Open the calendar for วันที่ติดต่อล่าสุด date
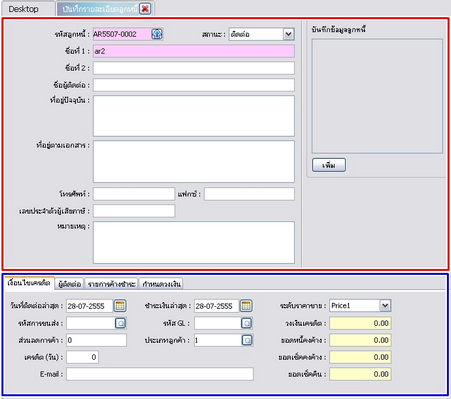 tap(120, 306)
